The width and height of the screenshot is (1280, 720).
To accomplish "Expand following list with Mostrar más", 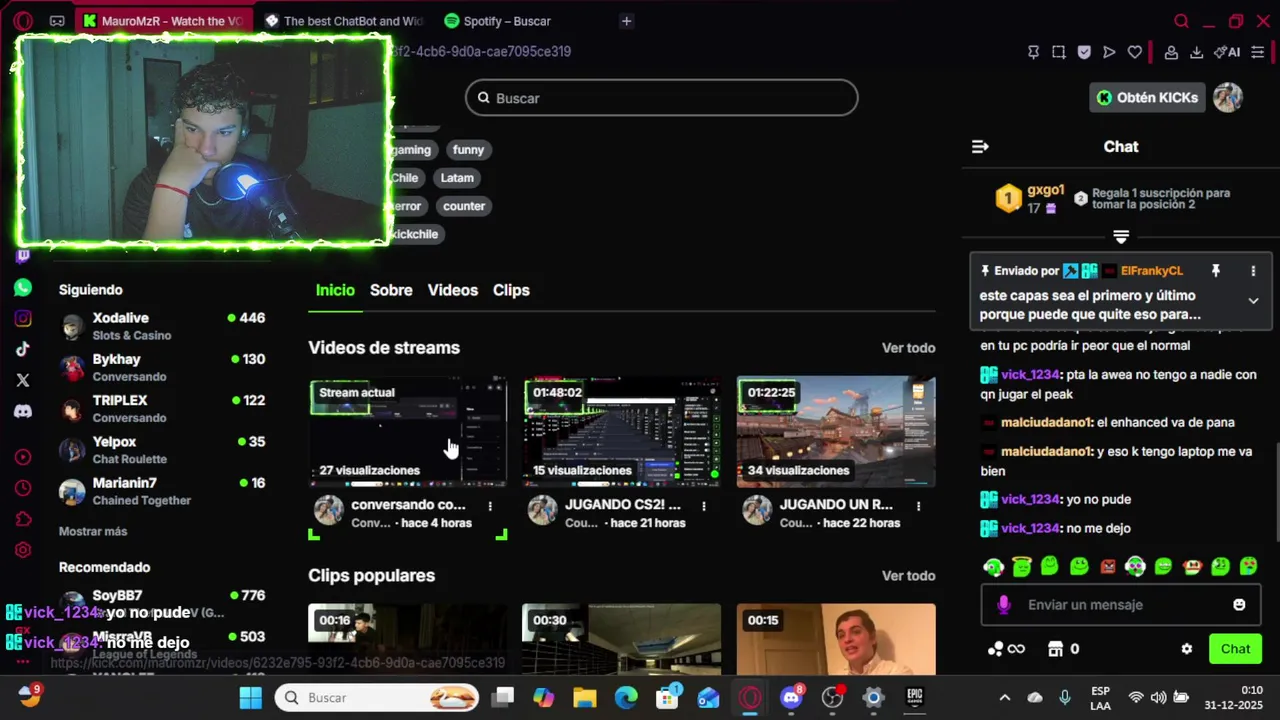I will pos(93,531).
